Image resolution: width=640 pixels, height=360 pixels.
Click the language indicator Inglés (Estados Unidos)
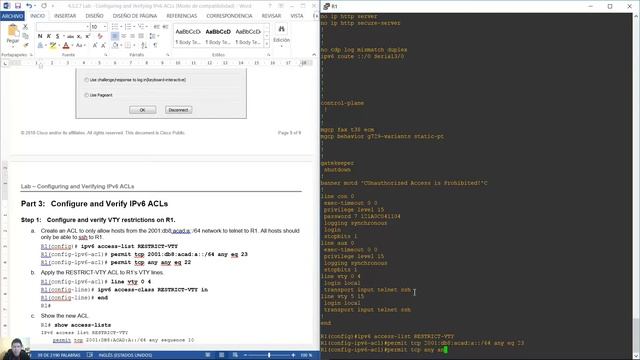point(125,355)
